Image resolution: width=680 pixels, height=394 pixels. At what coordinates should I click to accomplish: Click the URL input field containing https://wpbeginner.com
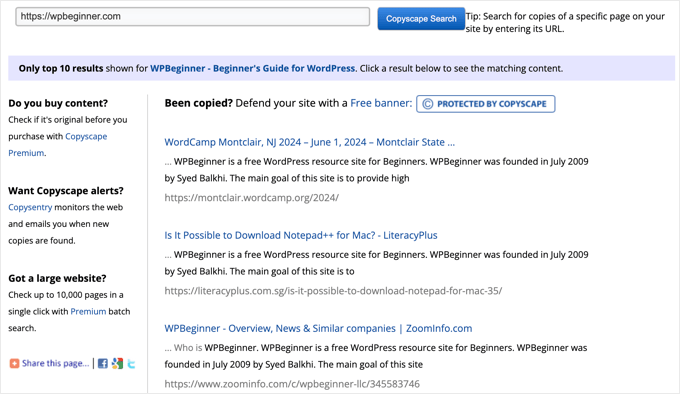click(193, 16)
